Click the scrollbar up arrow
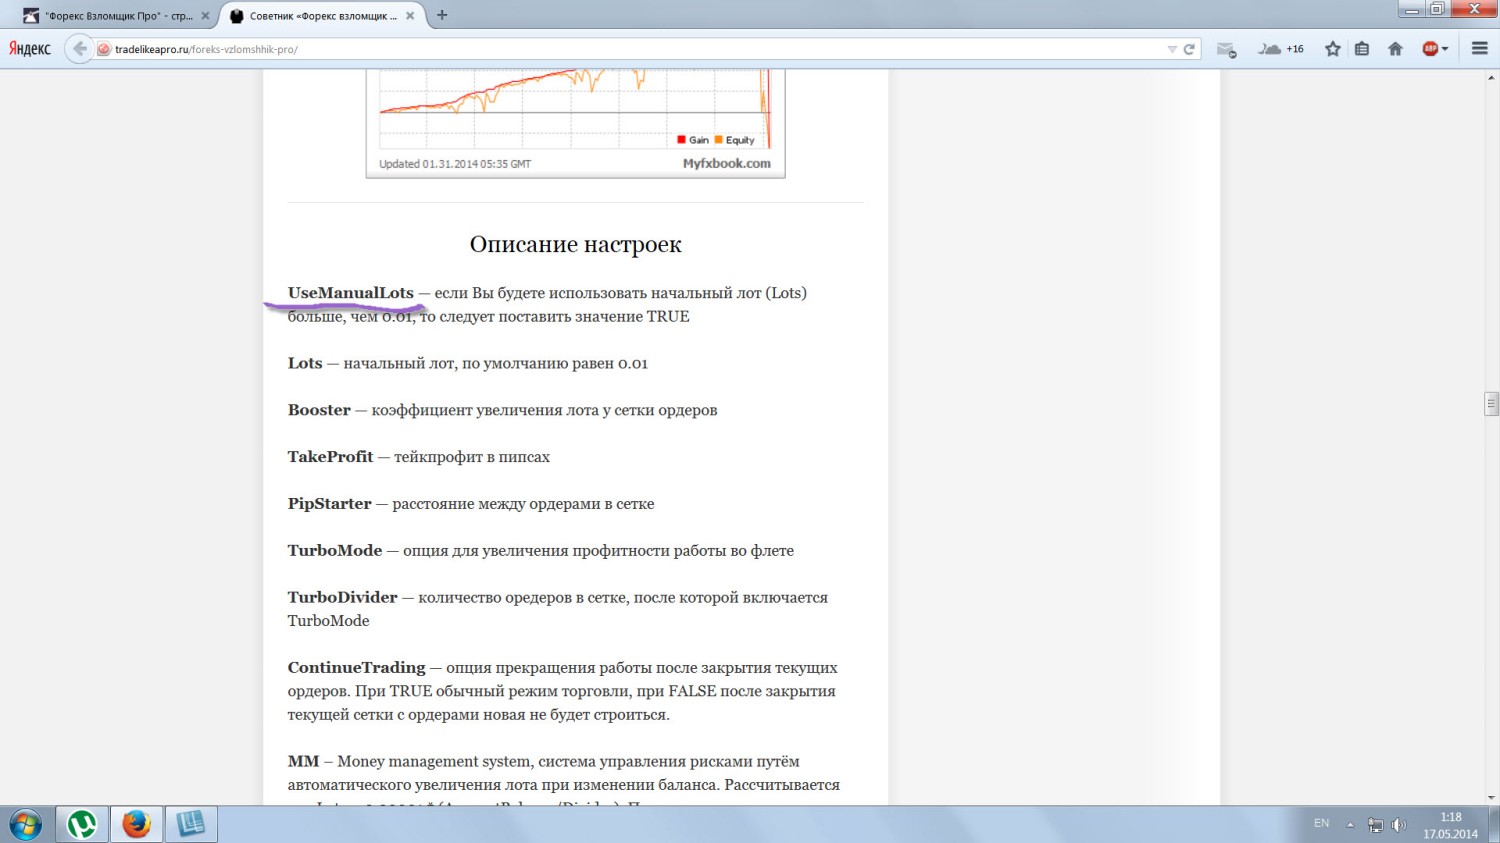The width and height of the screenshot is (1500, 843). pos(1491,77)
